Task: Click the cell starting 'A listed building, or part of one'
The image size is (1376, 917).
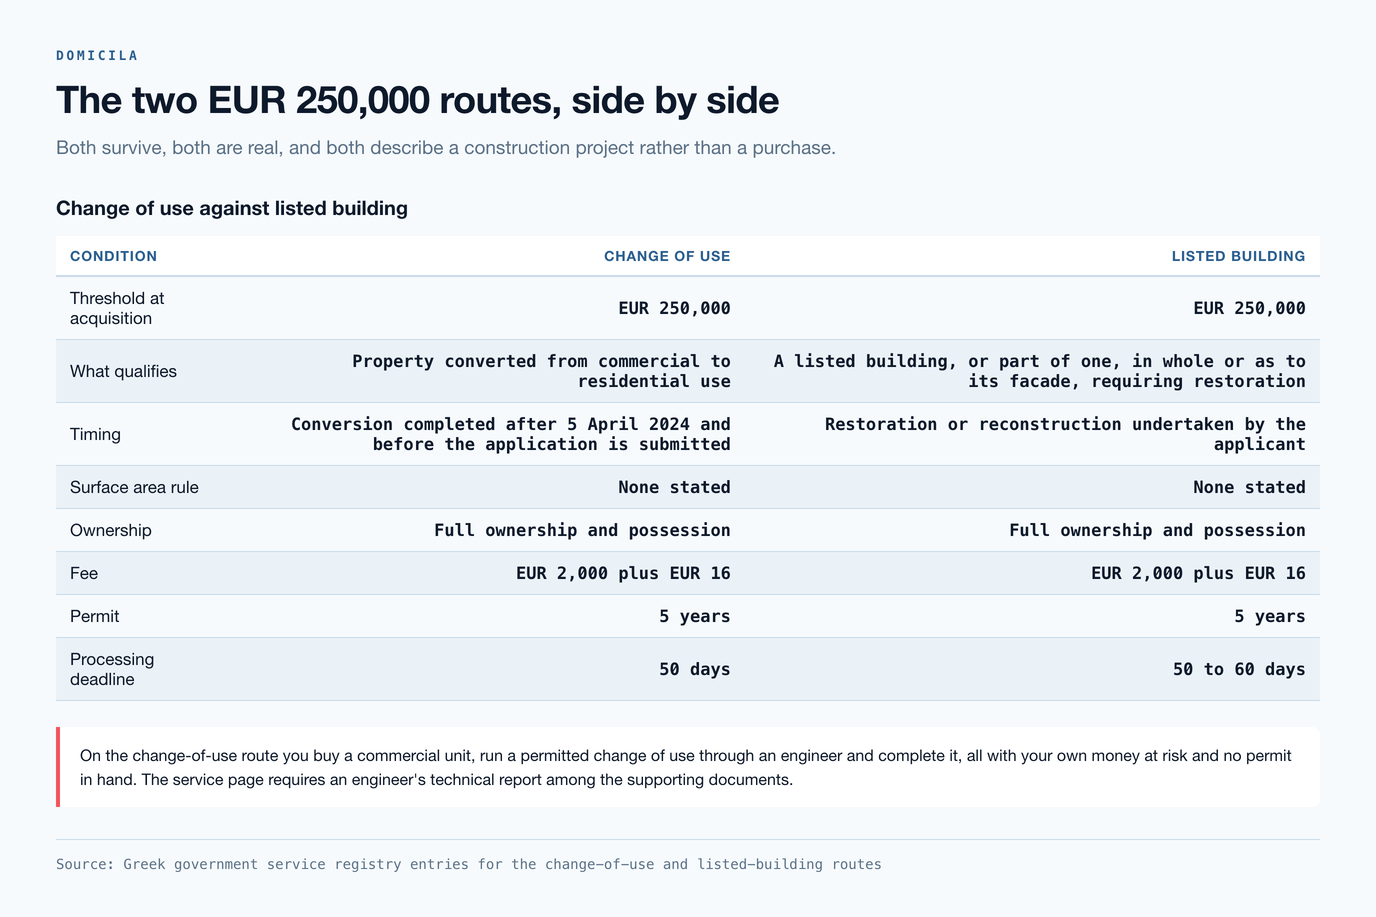Action: tap(1039, 371)
